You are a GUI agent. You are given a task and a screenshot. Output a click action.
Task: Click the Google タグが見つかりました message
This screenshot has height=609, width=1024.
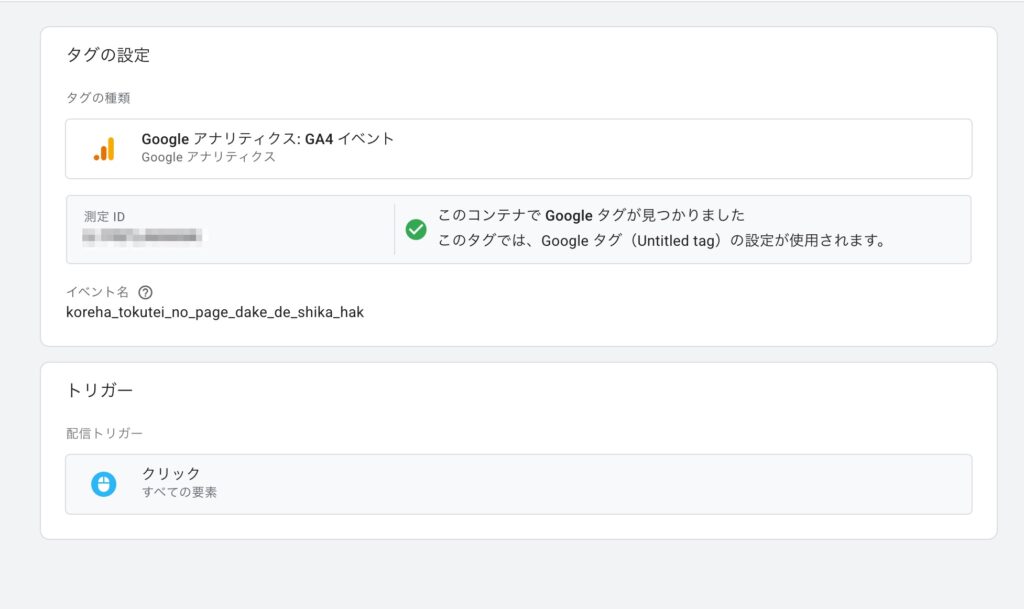click(x=591, y=215)
